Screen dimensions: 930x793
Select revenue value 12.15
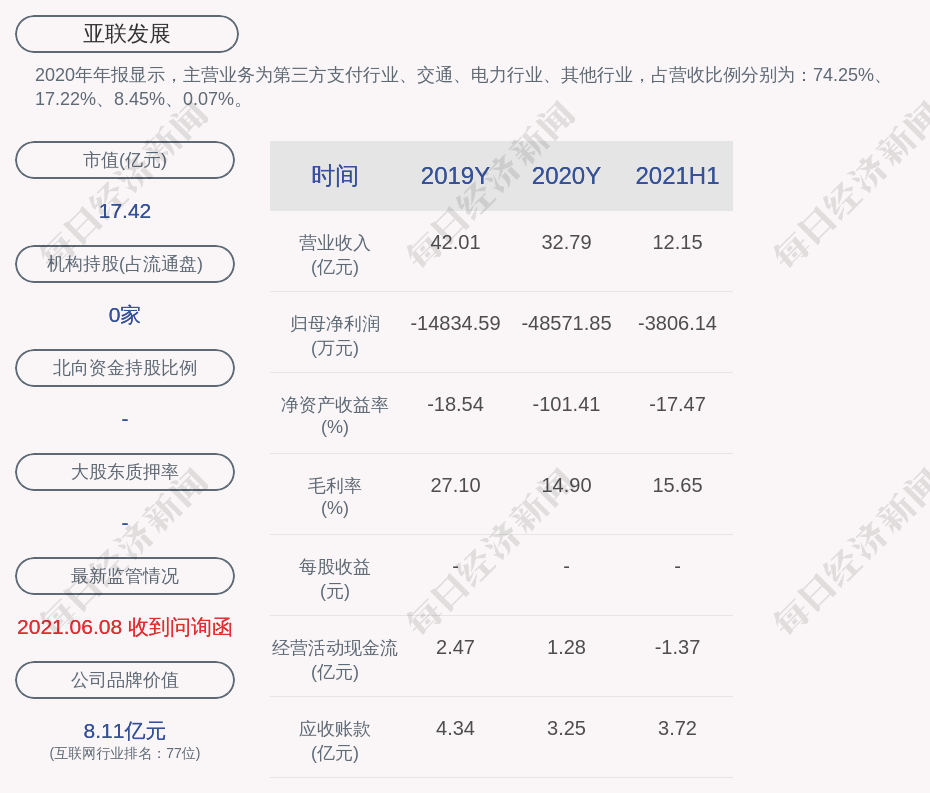677,243
